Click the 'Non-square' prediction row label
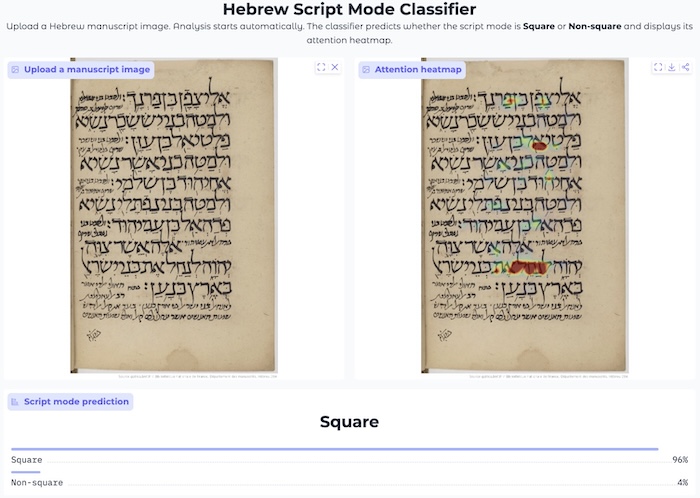The width and height of the screenshot is (700, 498). [x=37, y=482]
